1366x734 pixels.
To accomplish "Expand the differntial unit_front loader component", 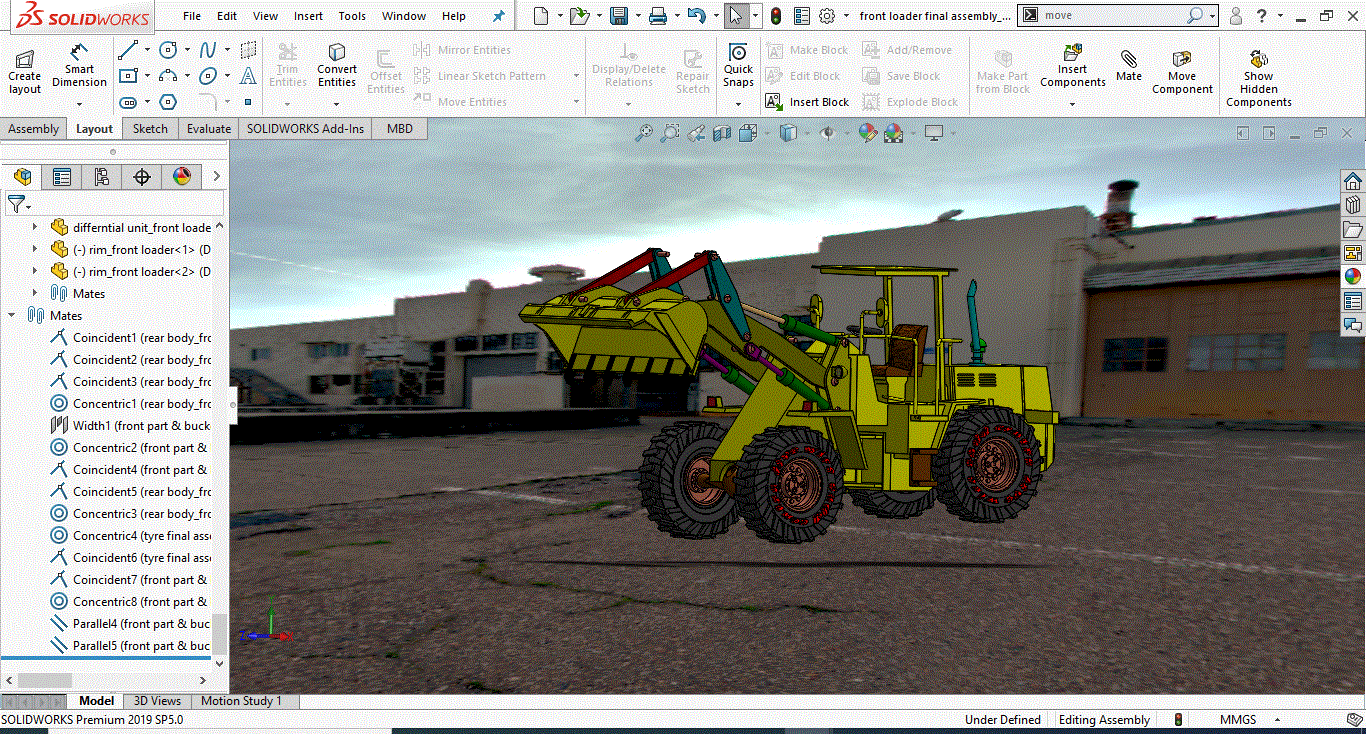I will pyautogui.click(x=35, y=228).
